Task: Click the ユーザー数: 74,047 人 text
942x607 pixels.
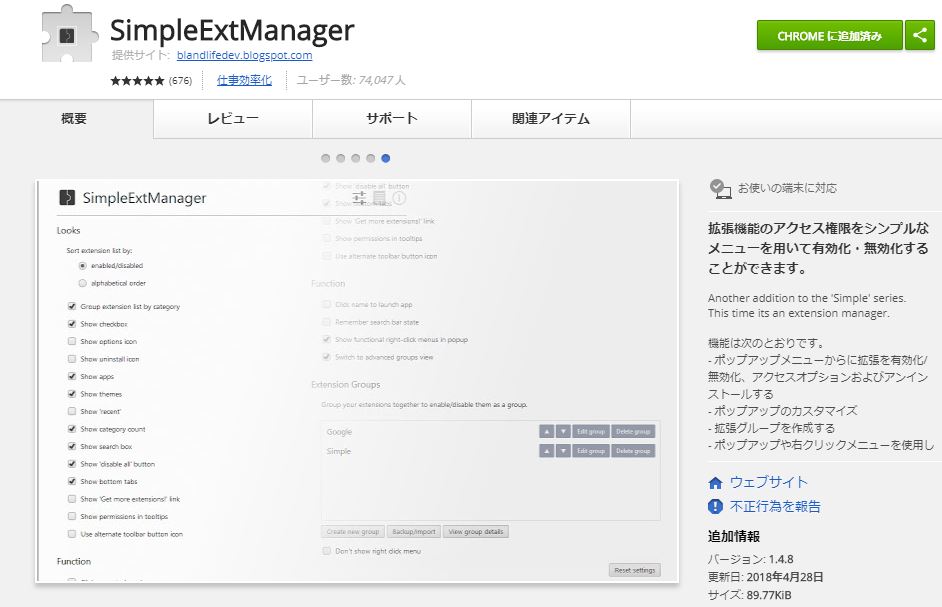Action: [x=351, y=81]
